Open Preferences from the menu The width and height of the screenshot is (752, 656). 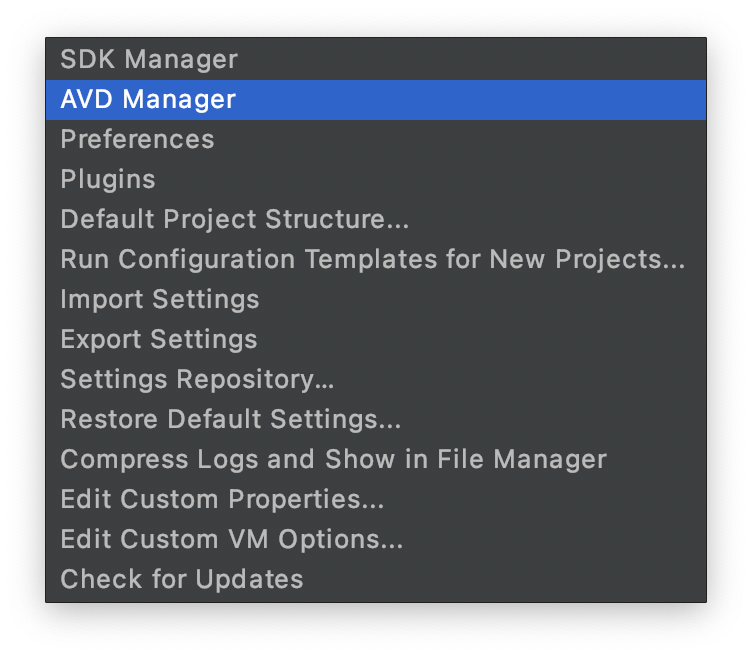coord(376,140)
